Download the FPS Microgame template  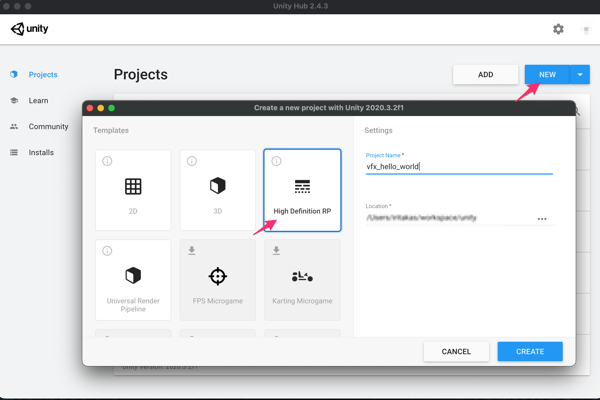pos(192,251)
